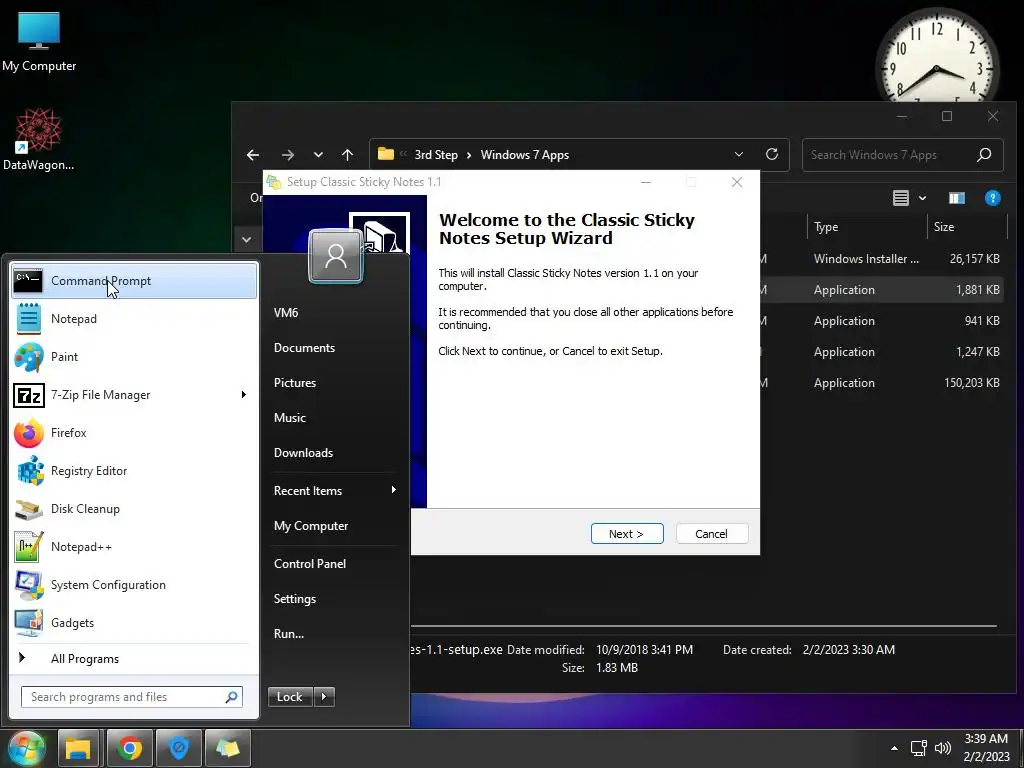Go up one folder level
Viewport: 1024px width, 768px height.
[347, 155]
